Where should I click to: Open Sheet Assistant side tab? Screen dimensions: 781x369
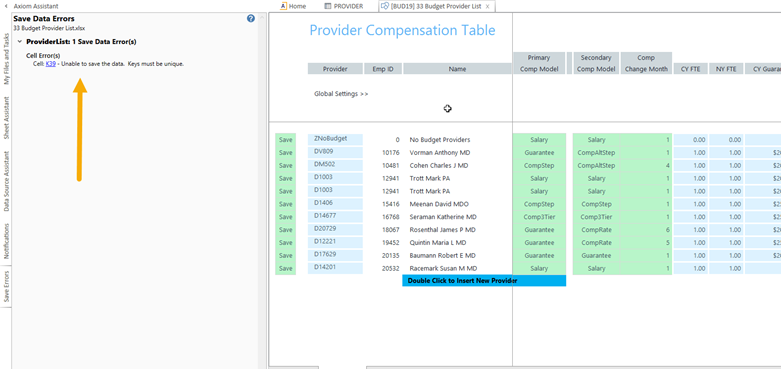click(x=6, y=117)
